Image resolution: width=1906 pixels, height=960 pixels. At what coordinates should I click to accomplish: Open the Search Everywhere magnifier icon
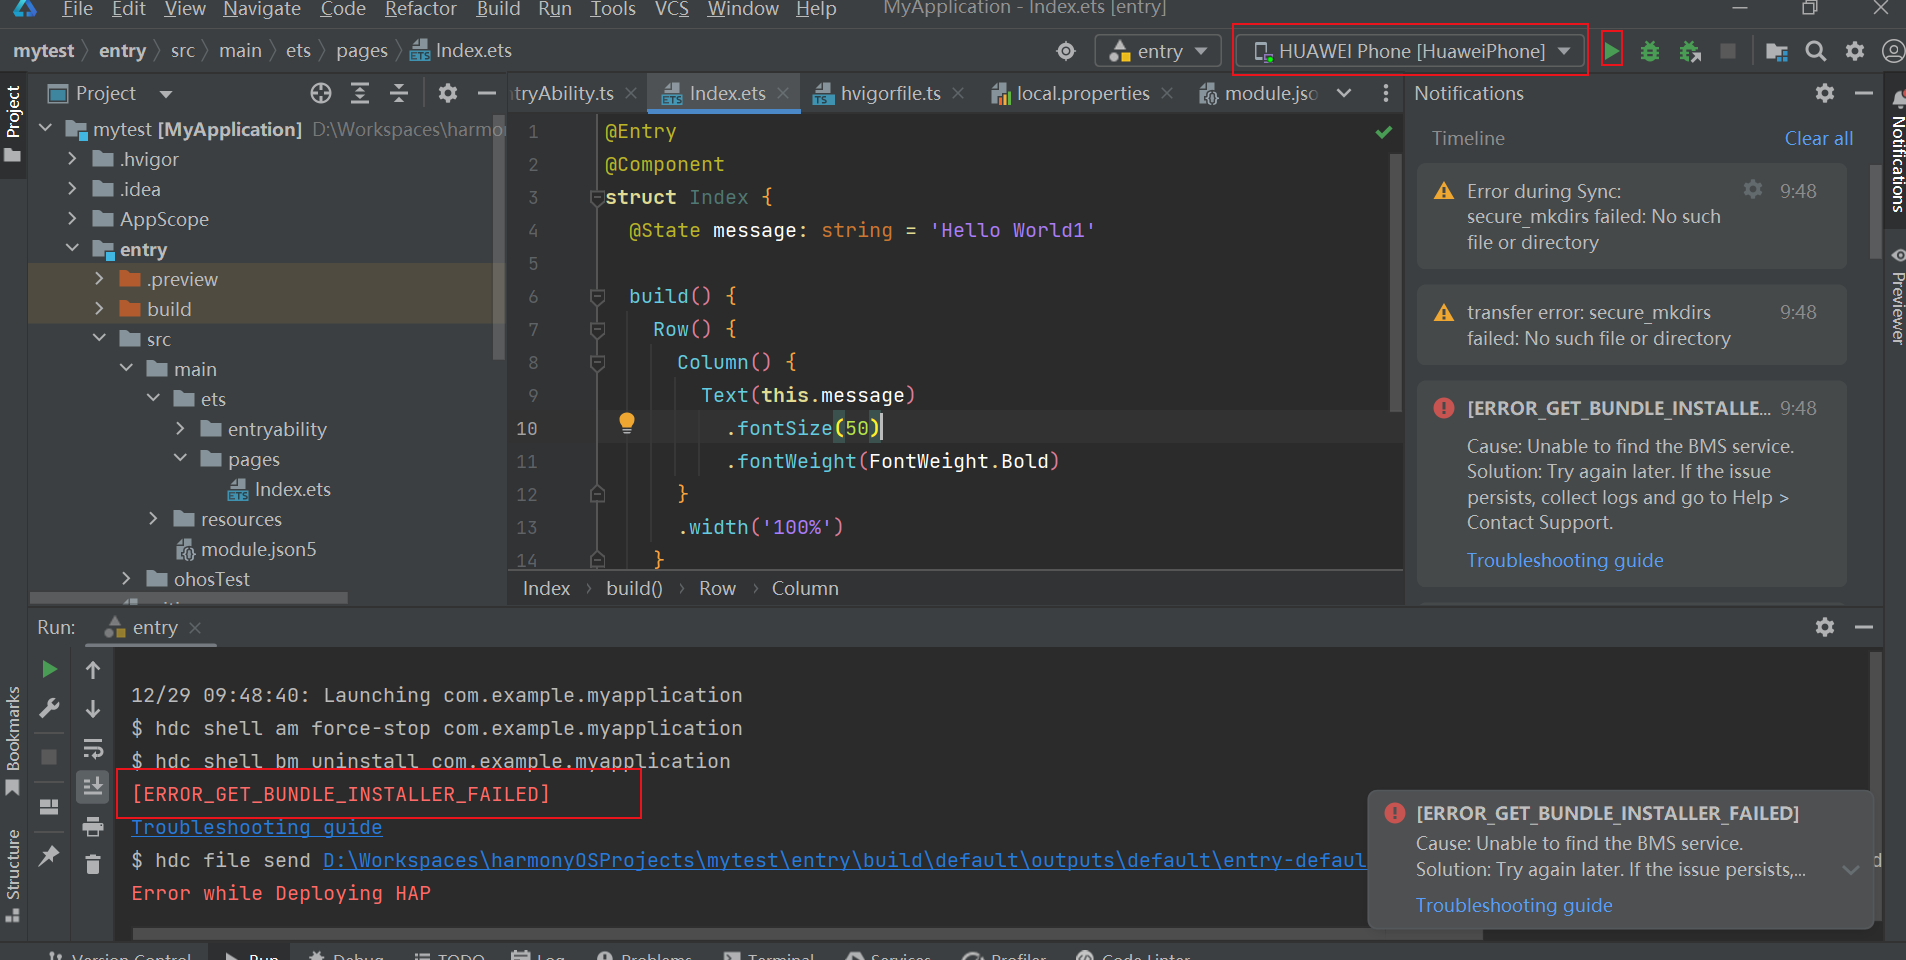pyautogui.click(x=1816, y=51)
